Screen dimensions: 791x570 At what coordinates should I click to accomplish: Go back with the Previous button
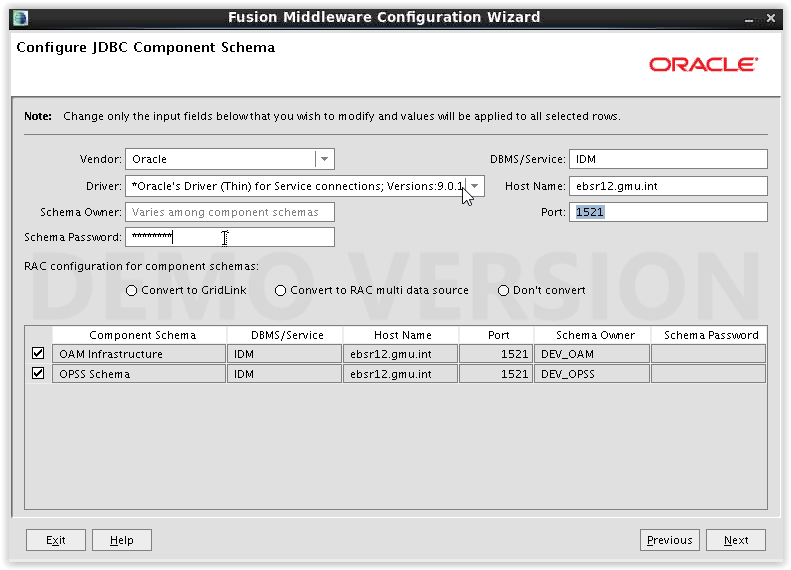[669, 540]
